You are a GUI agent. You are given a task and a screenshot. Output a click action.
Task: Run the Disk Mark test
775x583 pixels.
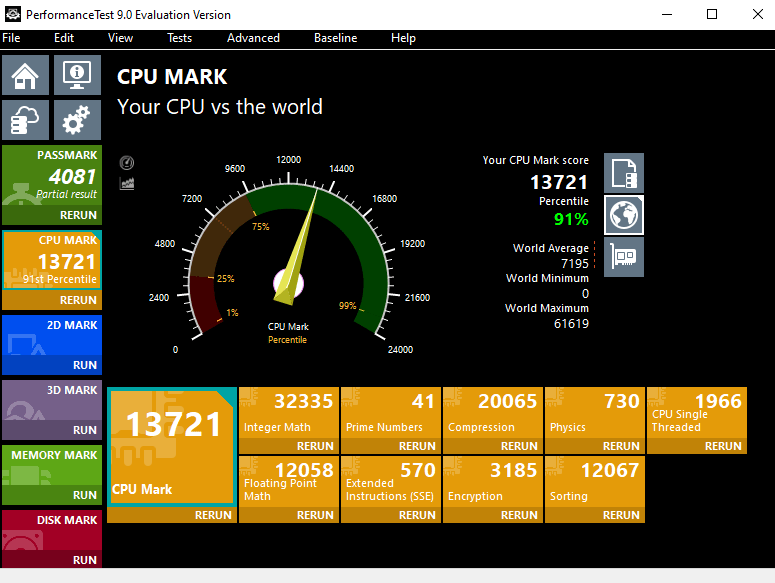tap(52, 560)
